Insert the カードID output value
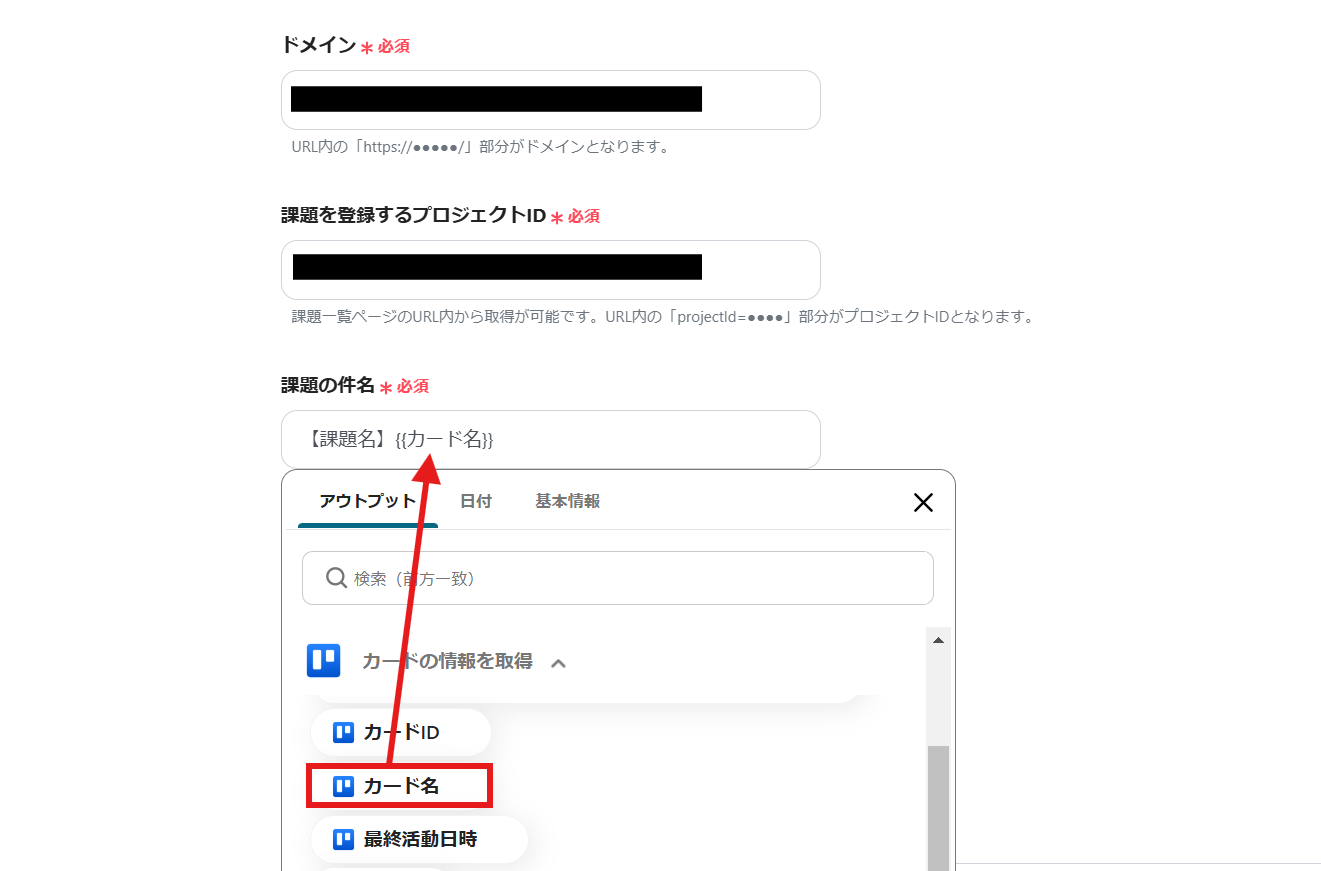Screen dimensions: 1321x871 pos(401,733)
